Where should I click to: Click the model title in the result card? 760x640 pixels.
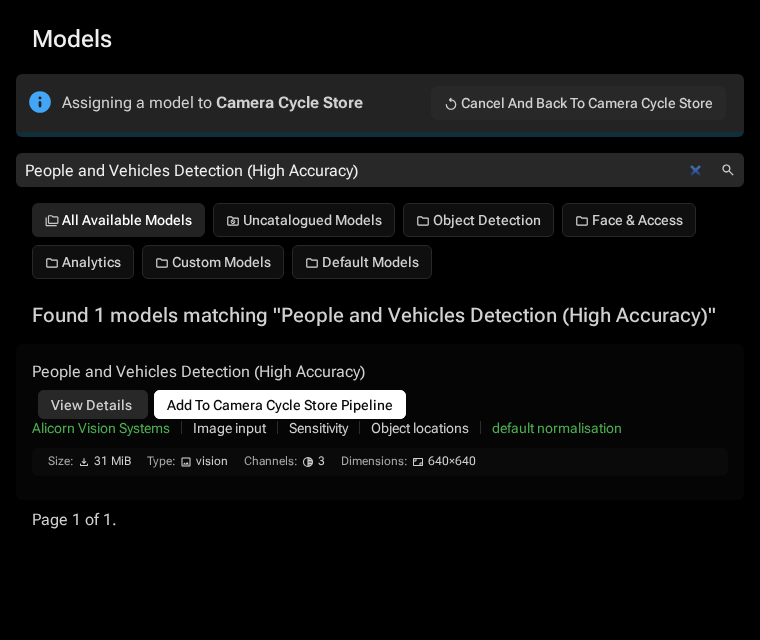point(198,372)
